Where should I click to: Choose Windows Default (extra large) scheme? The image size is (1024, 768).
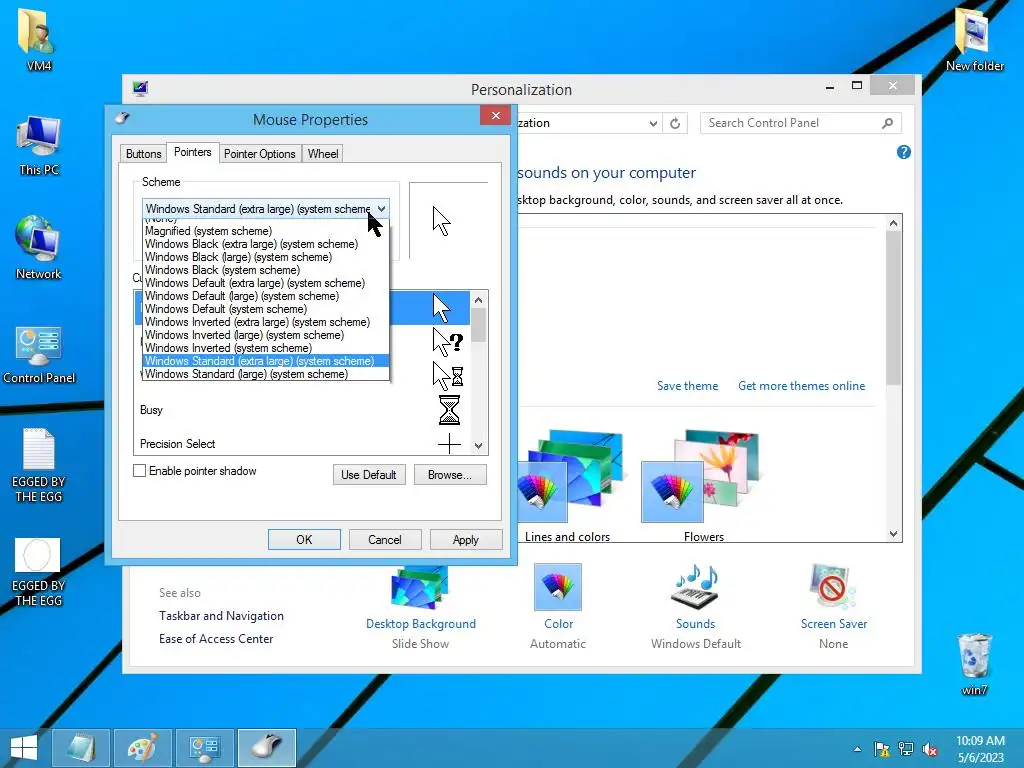(266, 283)
